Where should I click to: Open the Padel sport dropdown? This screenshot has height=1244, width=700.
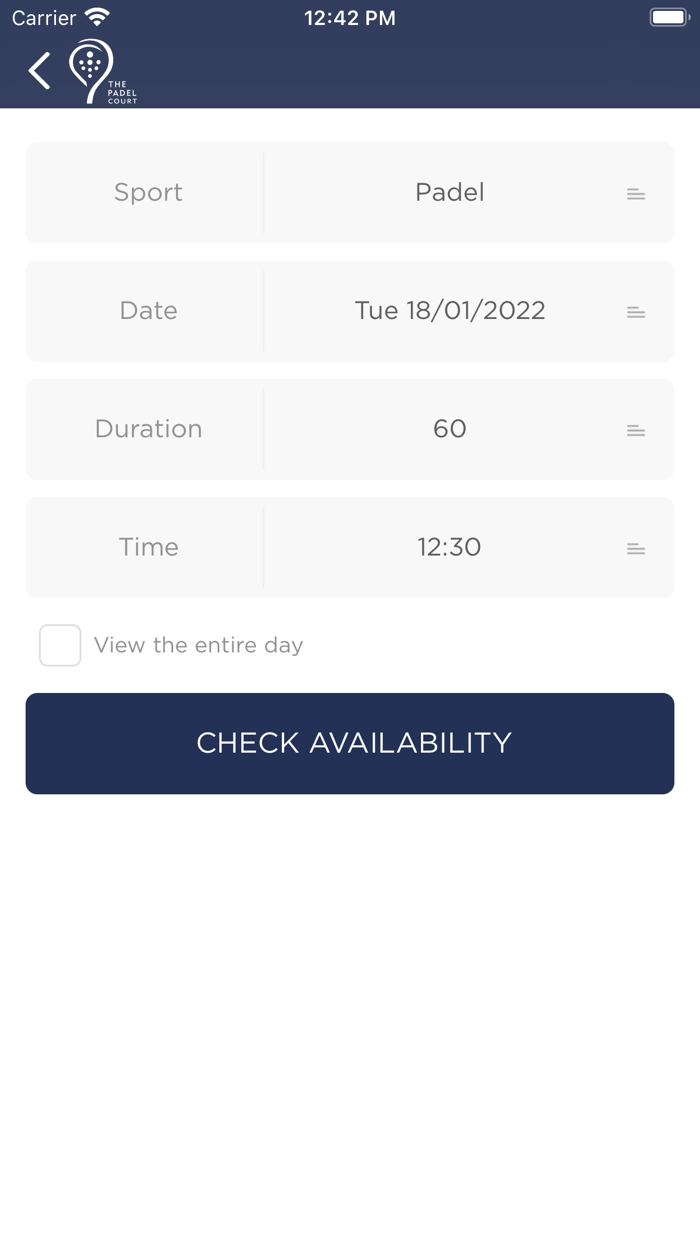(x=450, y=192)
